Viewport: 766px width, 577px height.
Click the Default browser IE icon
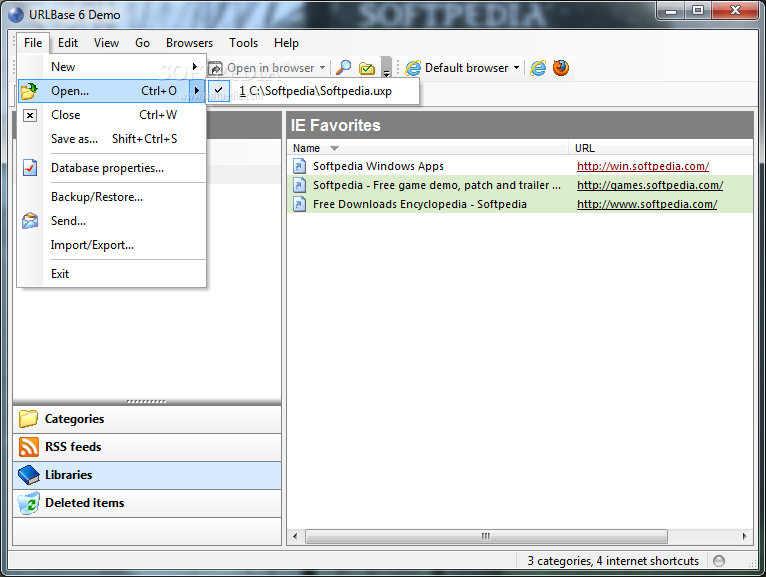pos(413,68)
